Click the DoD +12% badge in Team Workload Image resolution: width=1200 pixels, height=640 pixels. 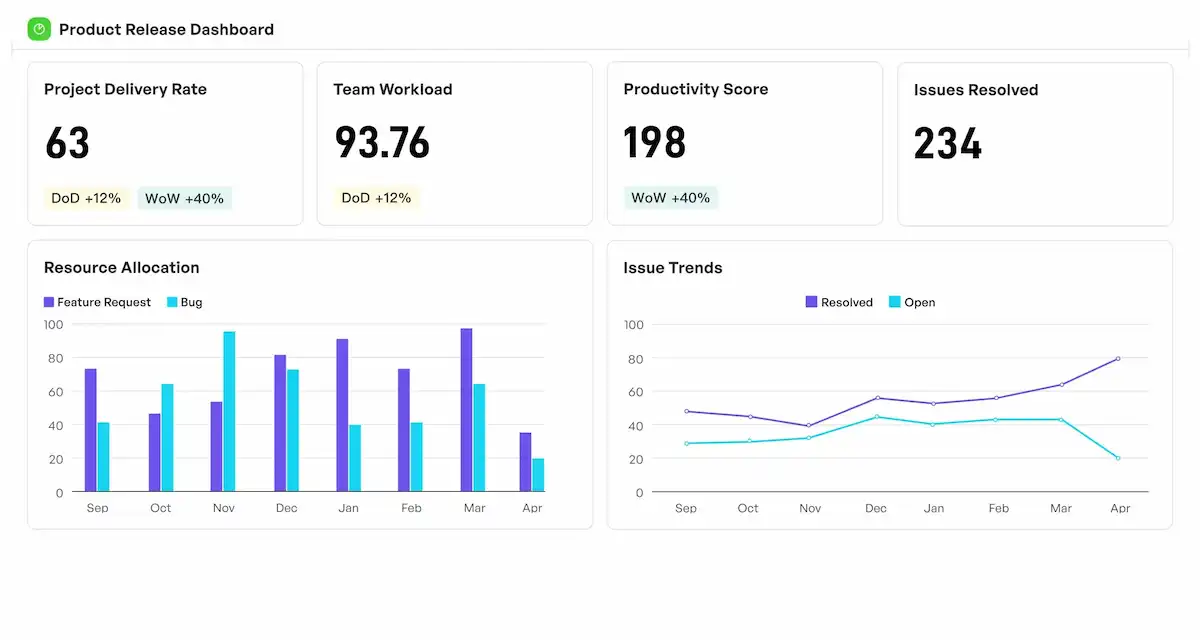click(376, 198)
